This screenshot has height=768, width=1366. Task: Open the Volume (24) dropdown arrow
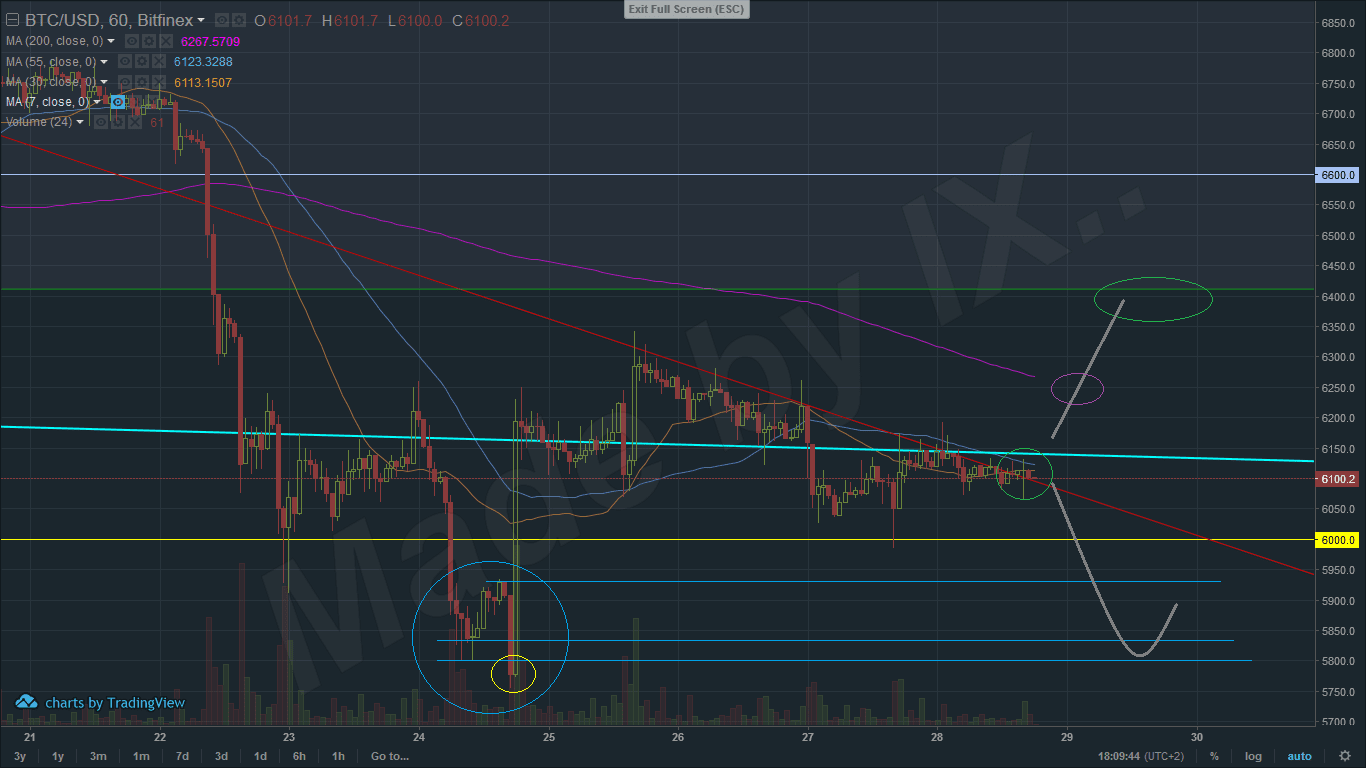point(80,122)
